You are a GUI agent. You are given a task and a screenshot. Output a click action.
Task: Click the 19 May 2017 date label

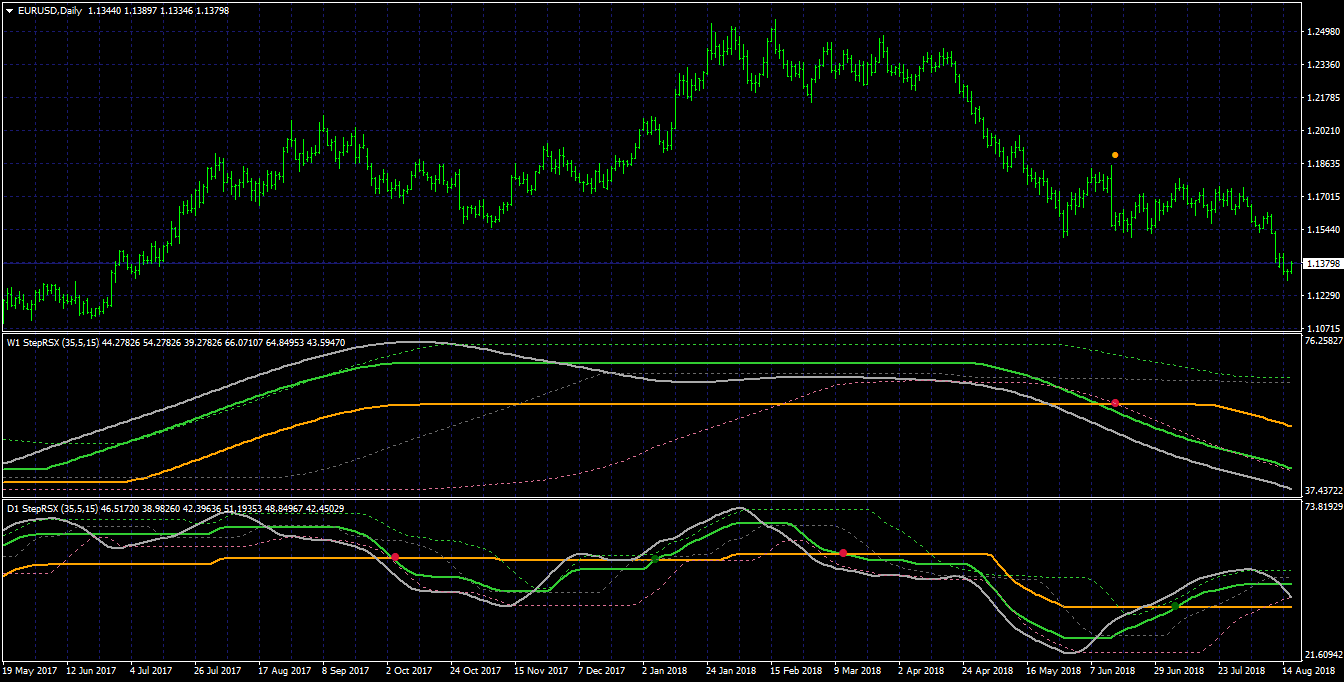tap(29, 671)
